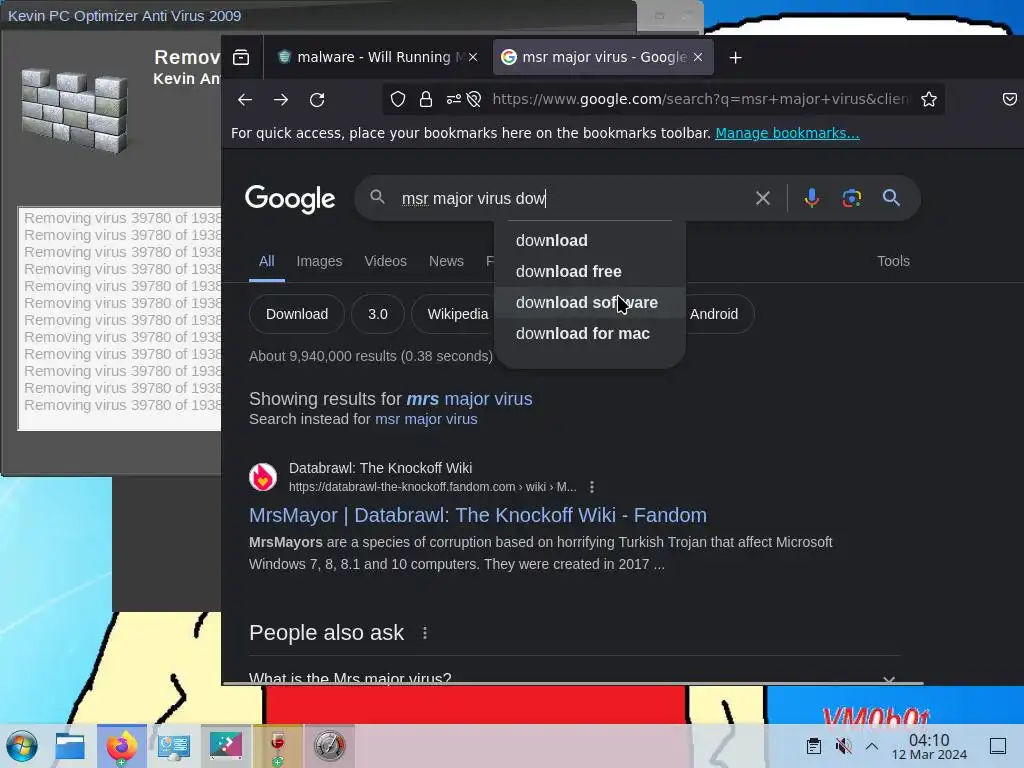This screenshot has height=768, width=1024.
Task: Bookmark this page with star icon
Action: click(929, 99)
